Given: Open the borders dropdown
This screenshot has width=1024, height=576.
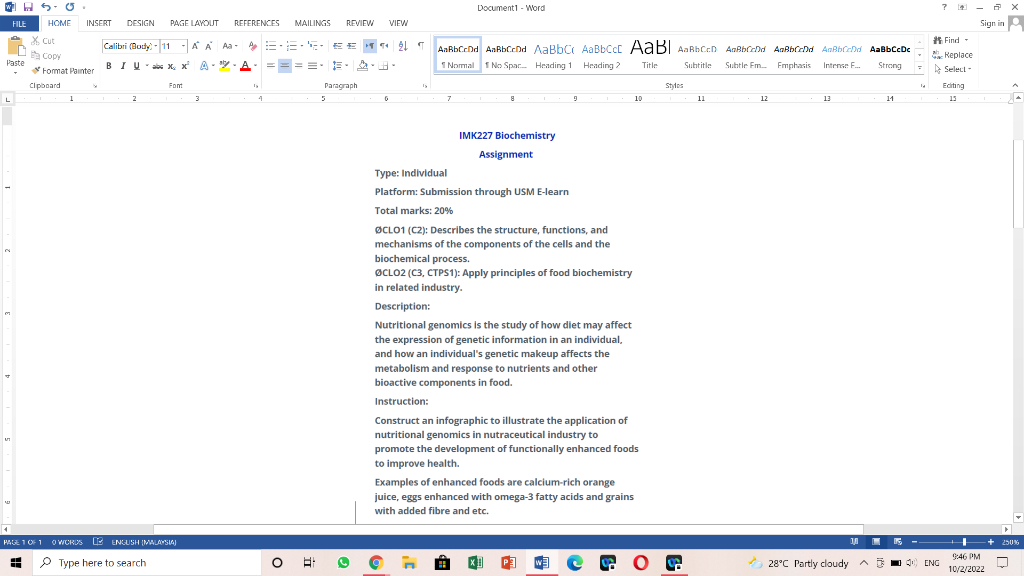Looking at the screenshot, I should click(393, 66).
